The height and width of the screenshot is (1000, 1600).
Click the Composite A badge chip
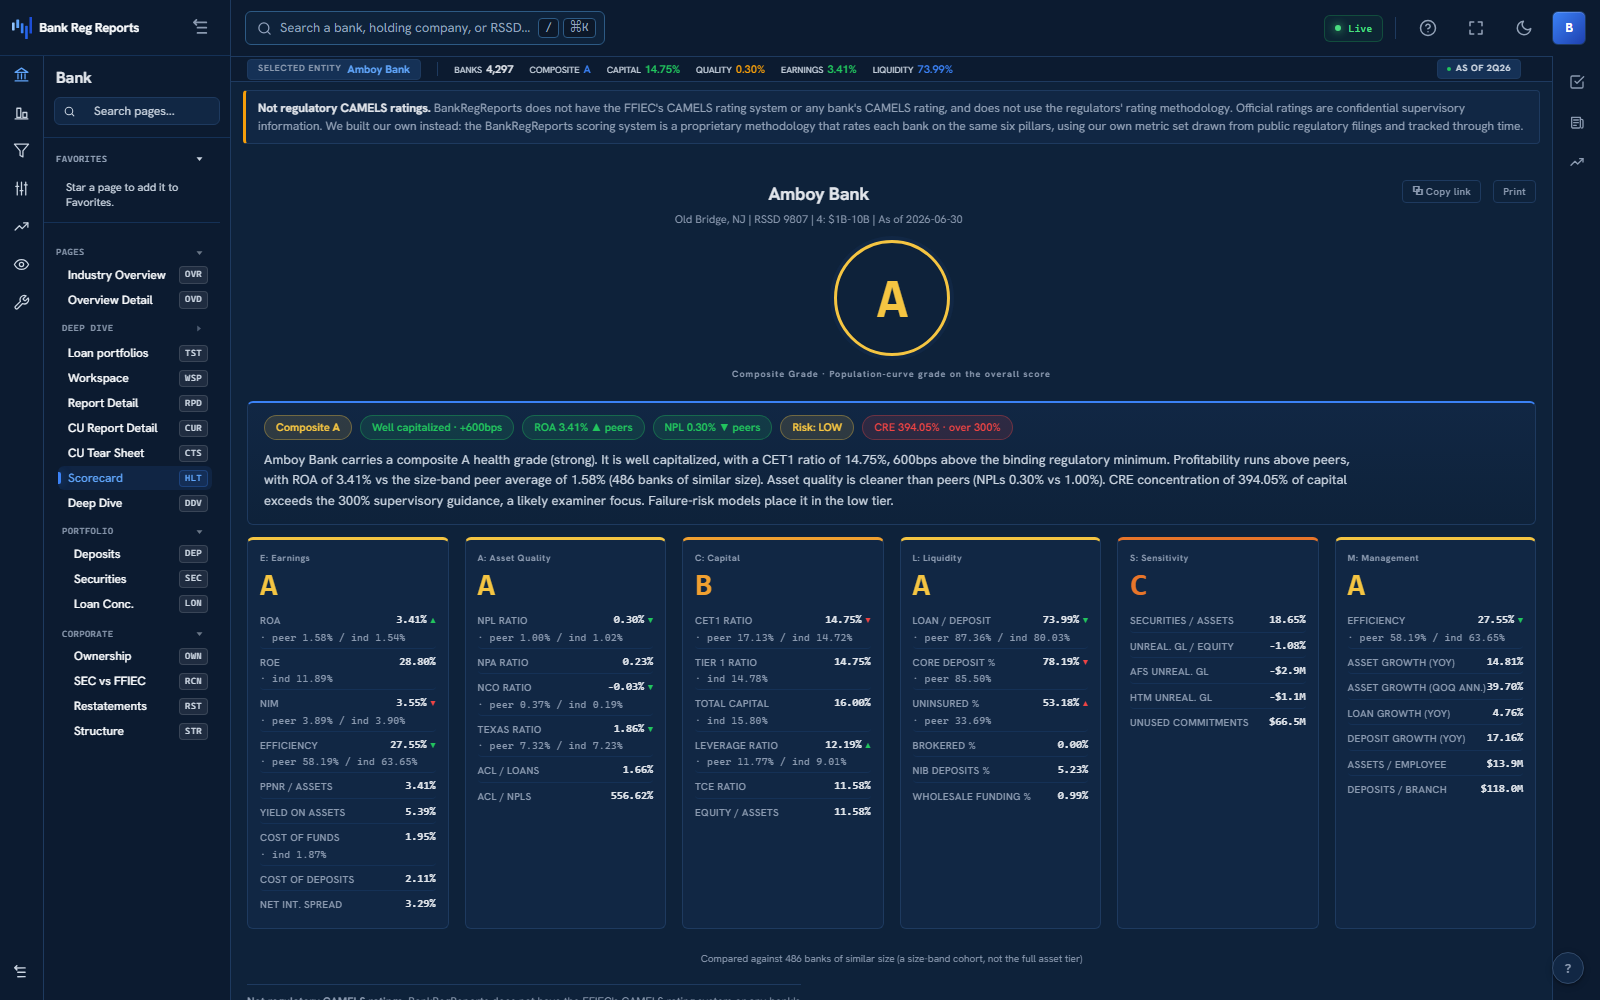(308, 427)
